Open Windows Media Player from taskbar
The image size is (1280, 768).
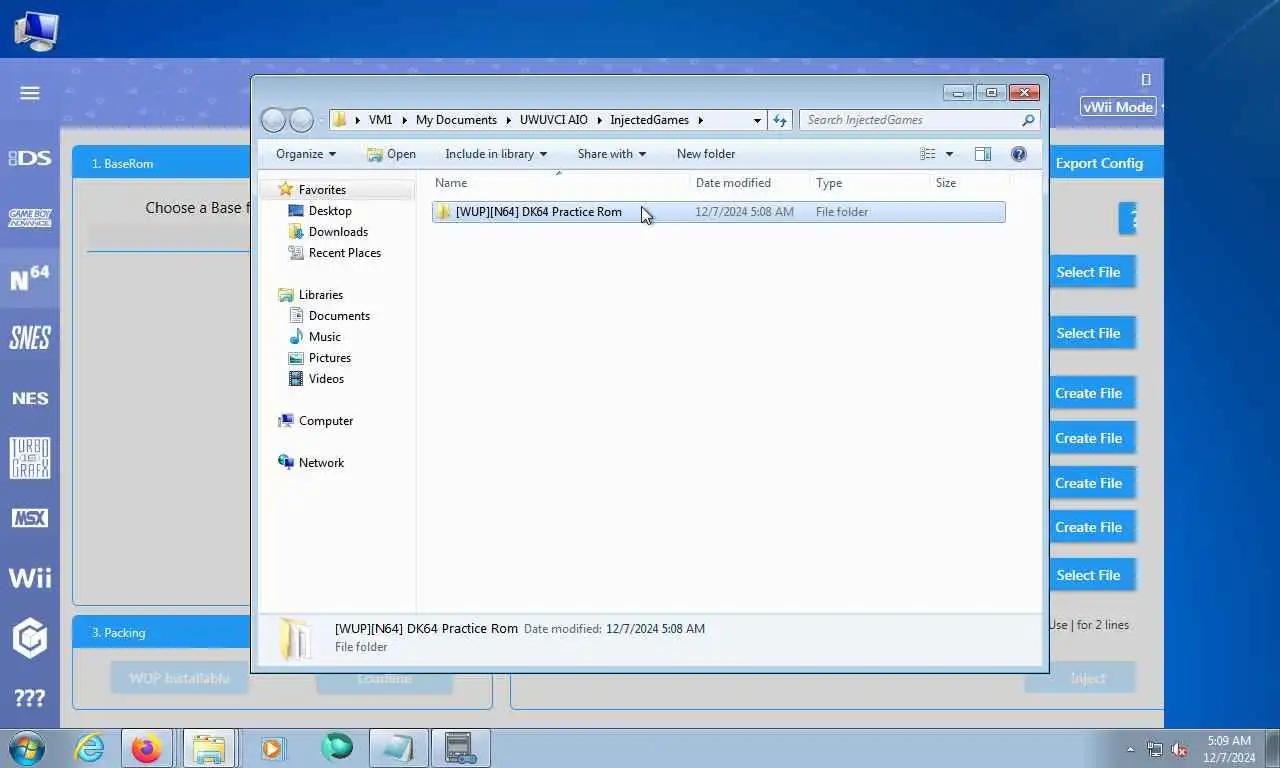coord(271,748)
